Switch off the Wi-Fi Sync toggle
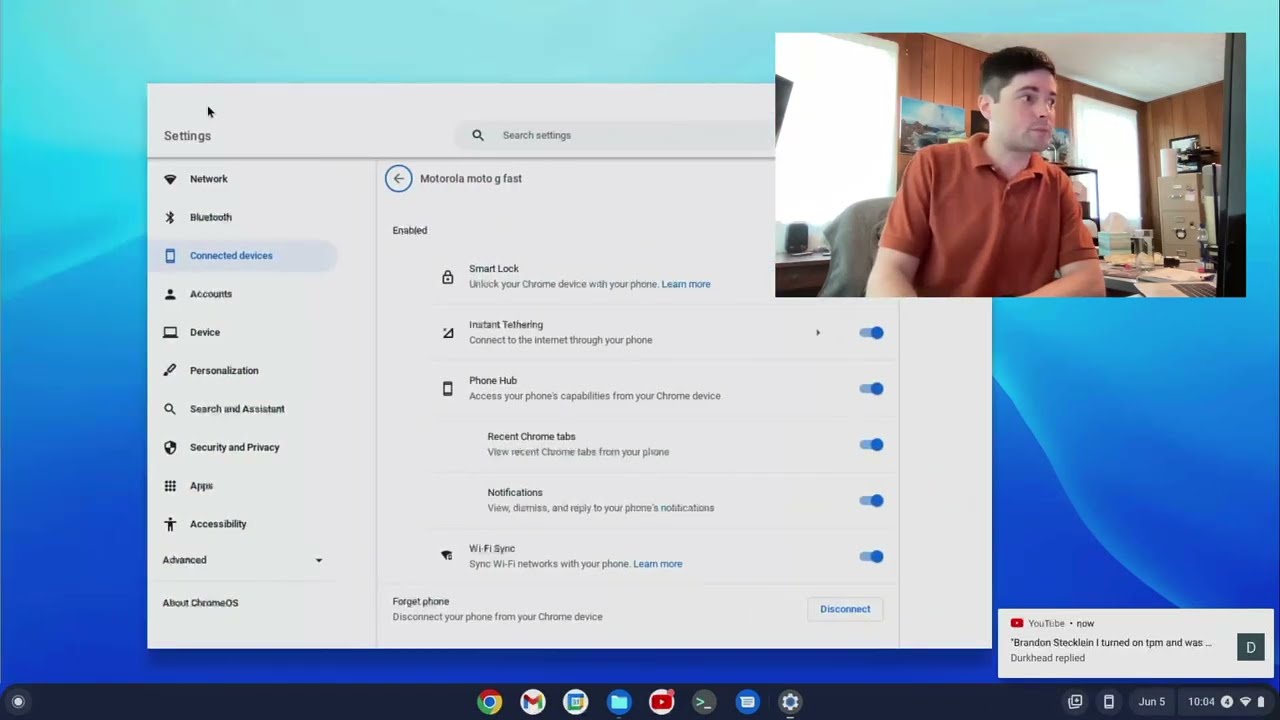Image resolution: width=1280 pixels, height=720 pixels. [871, 557]
